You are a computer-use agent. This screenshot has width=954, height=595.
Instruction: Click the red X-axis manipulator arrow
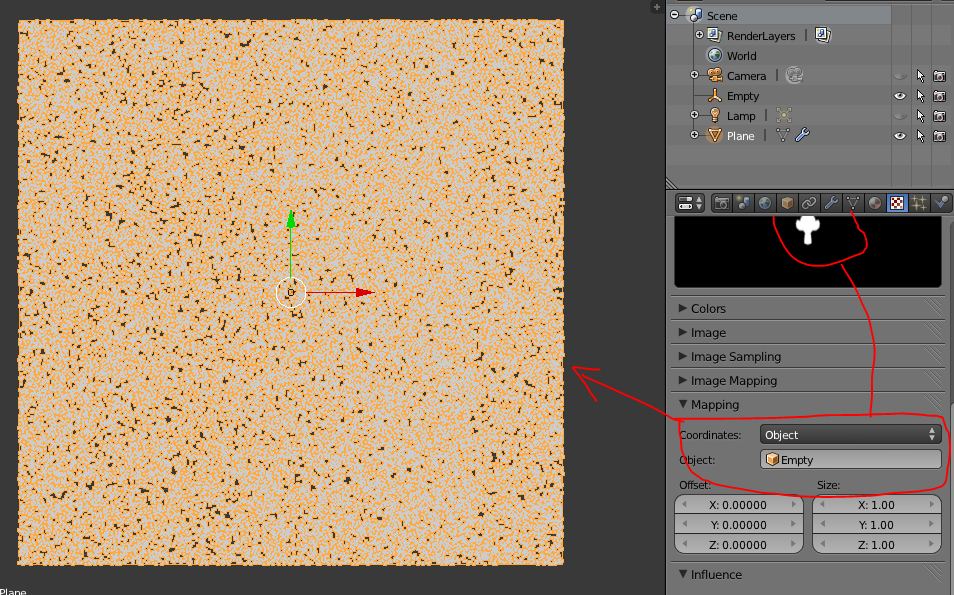(364, 293)
